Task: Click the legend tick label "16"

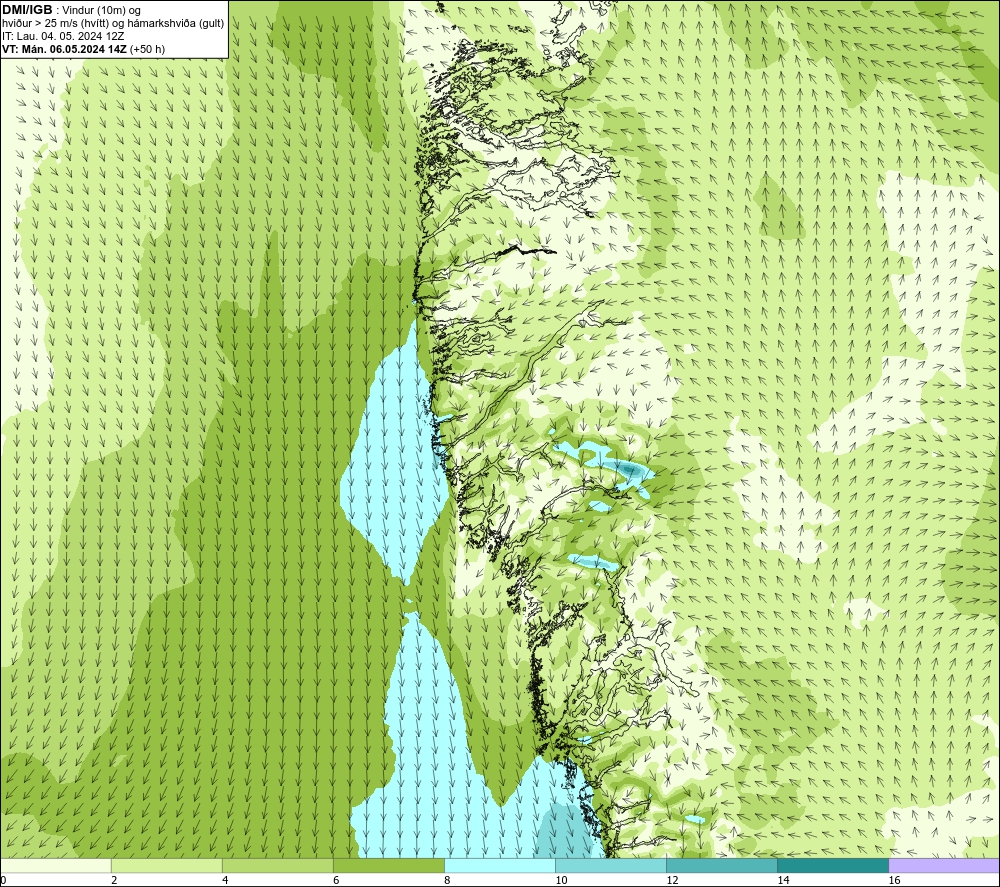Action: 894,880
